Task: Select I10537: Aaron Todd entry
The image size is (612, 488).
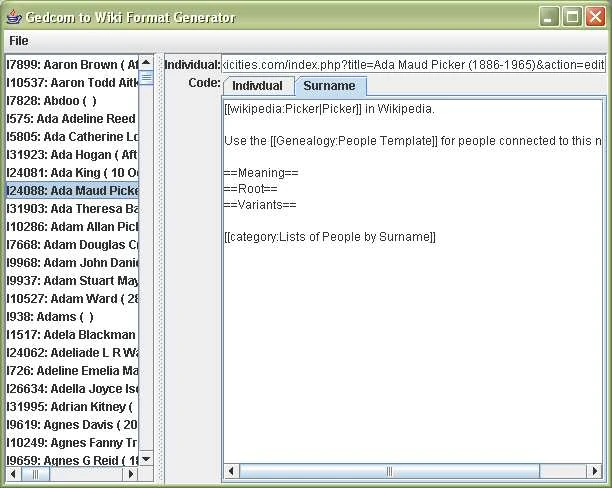Action: tap(72, 83)
